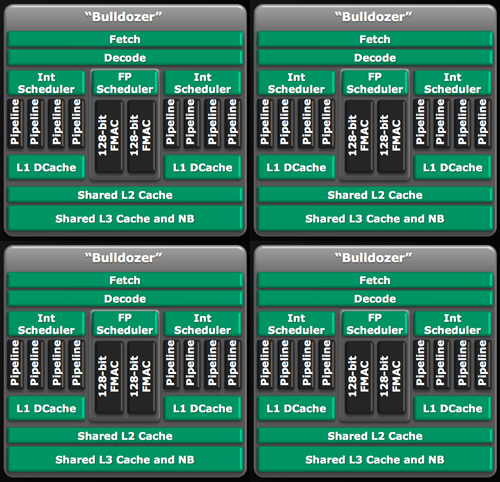Click right L1 DCache in lower-left module

[203, 408]
